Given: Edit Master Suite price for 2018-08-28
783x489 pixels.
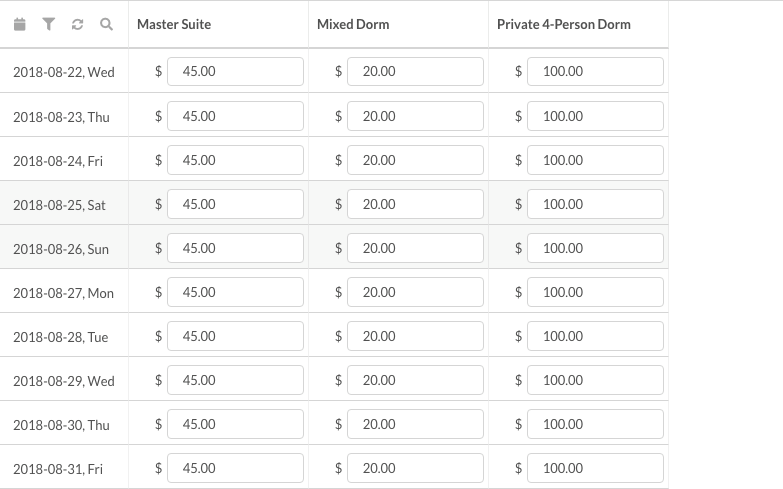Looking at the screenshot, I should pyautogui.click(x=235, y=336).
